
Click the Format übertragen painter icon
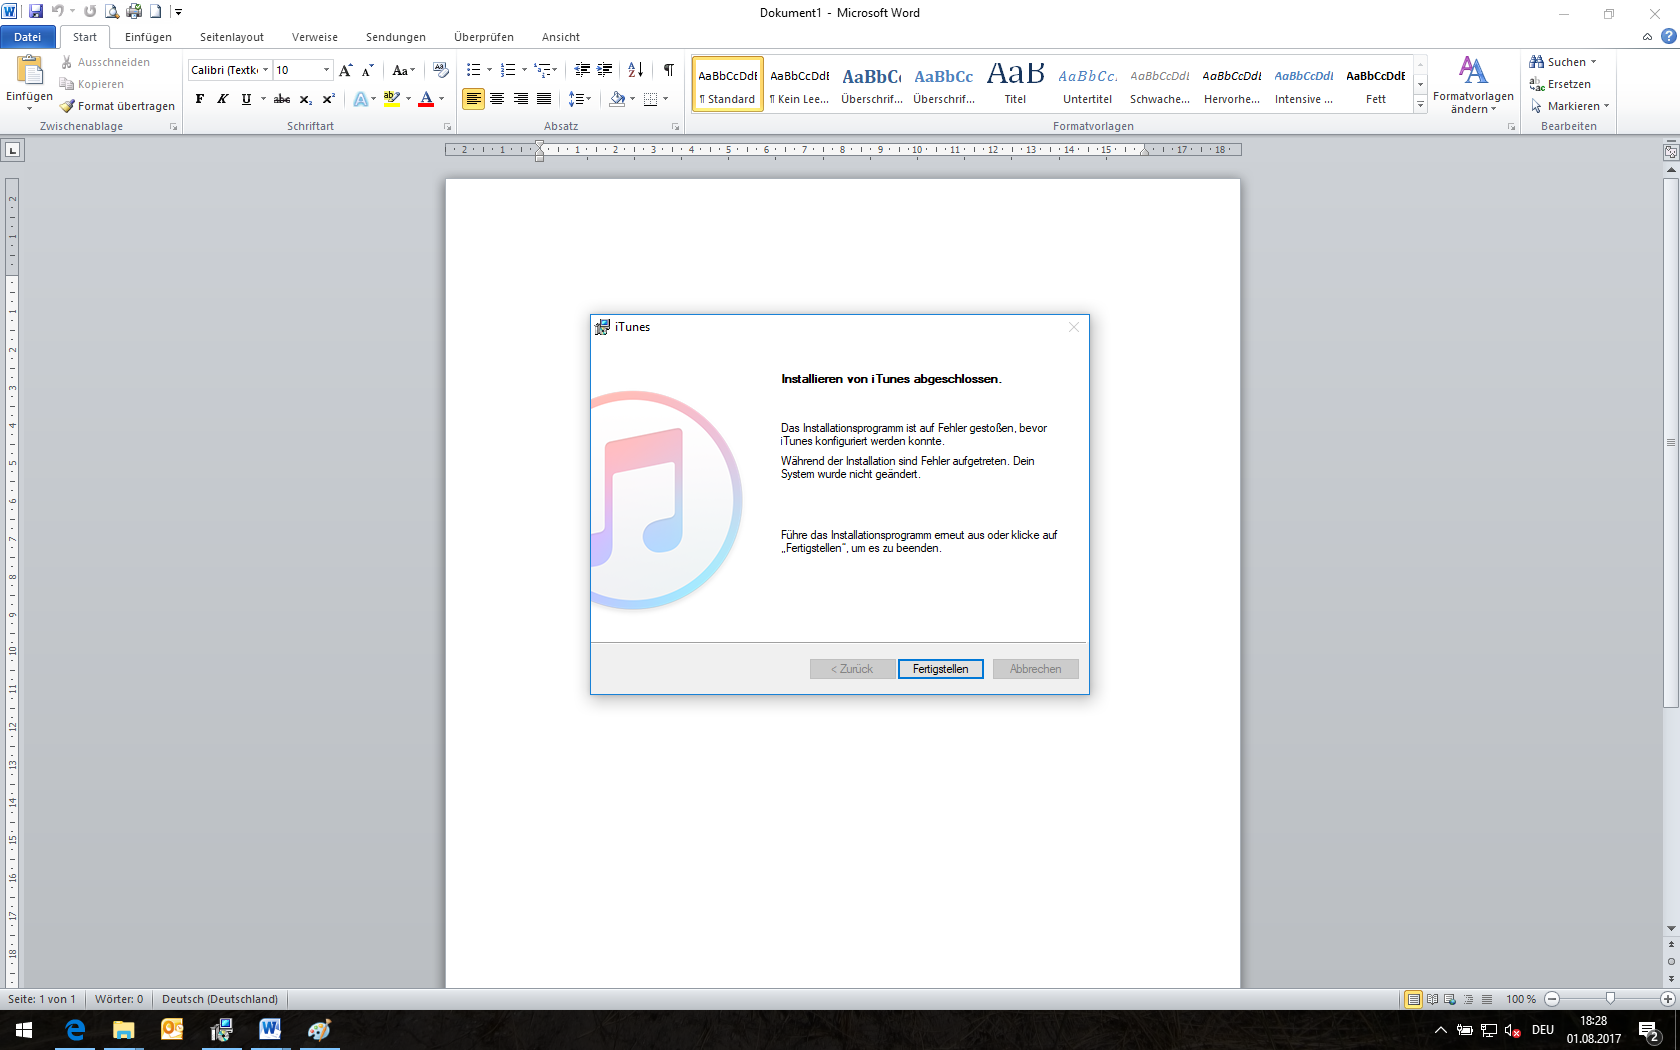(68, 106)
